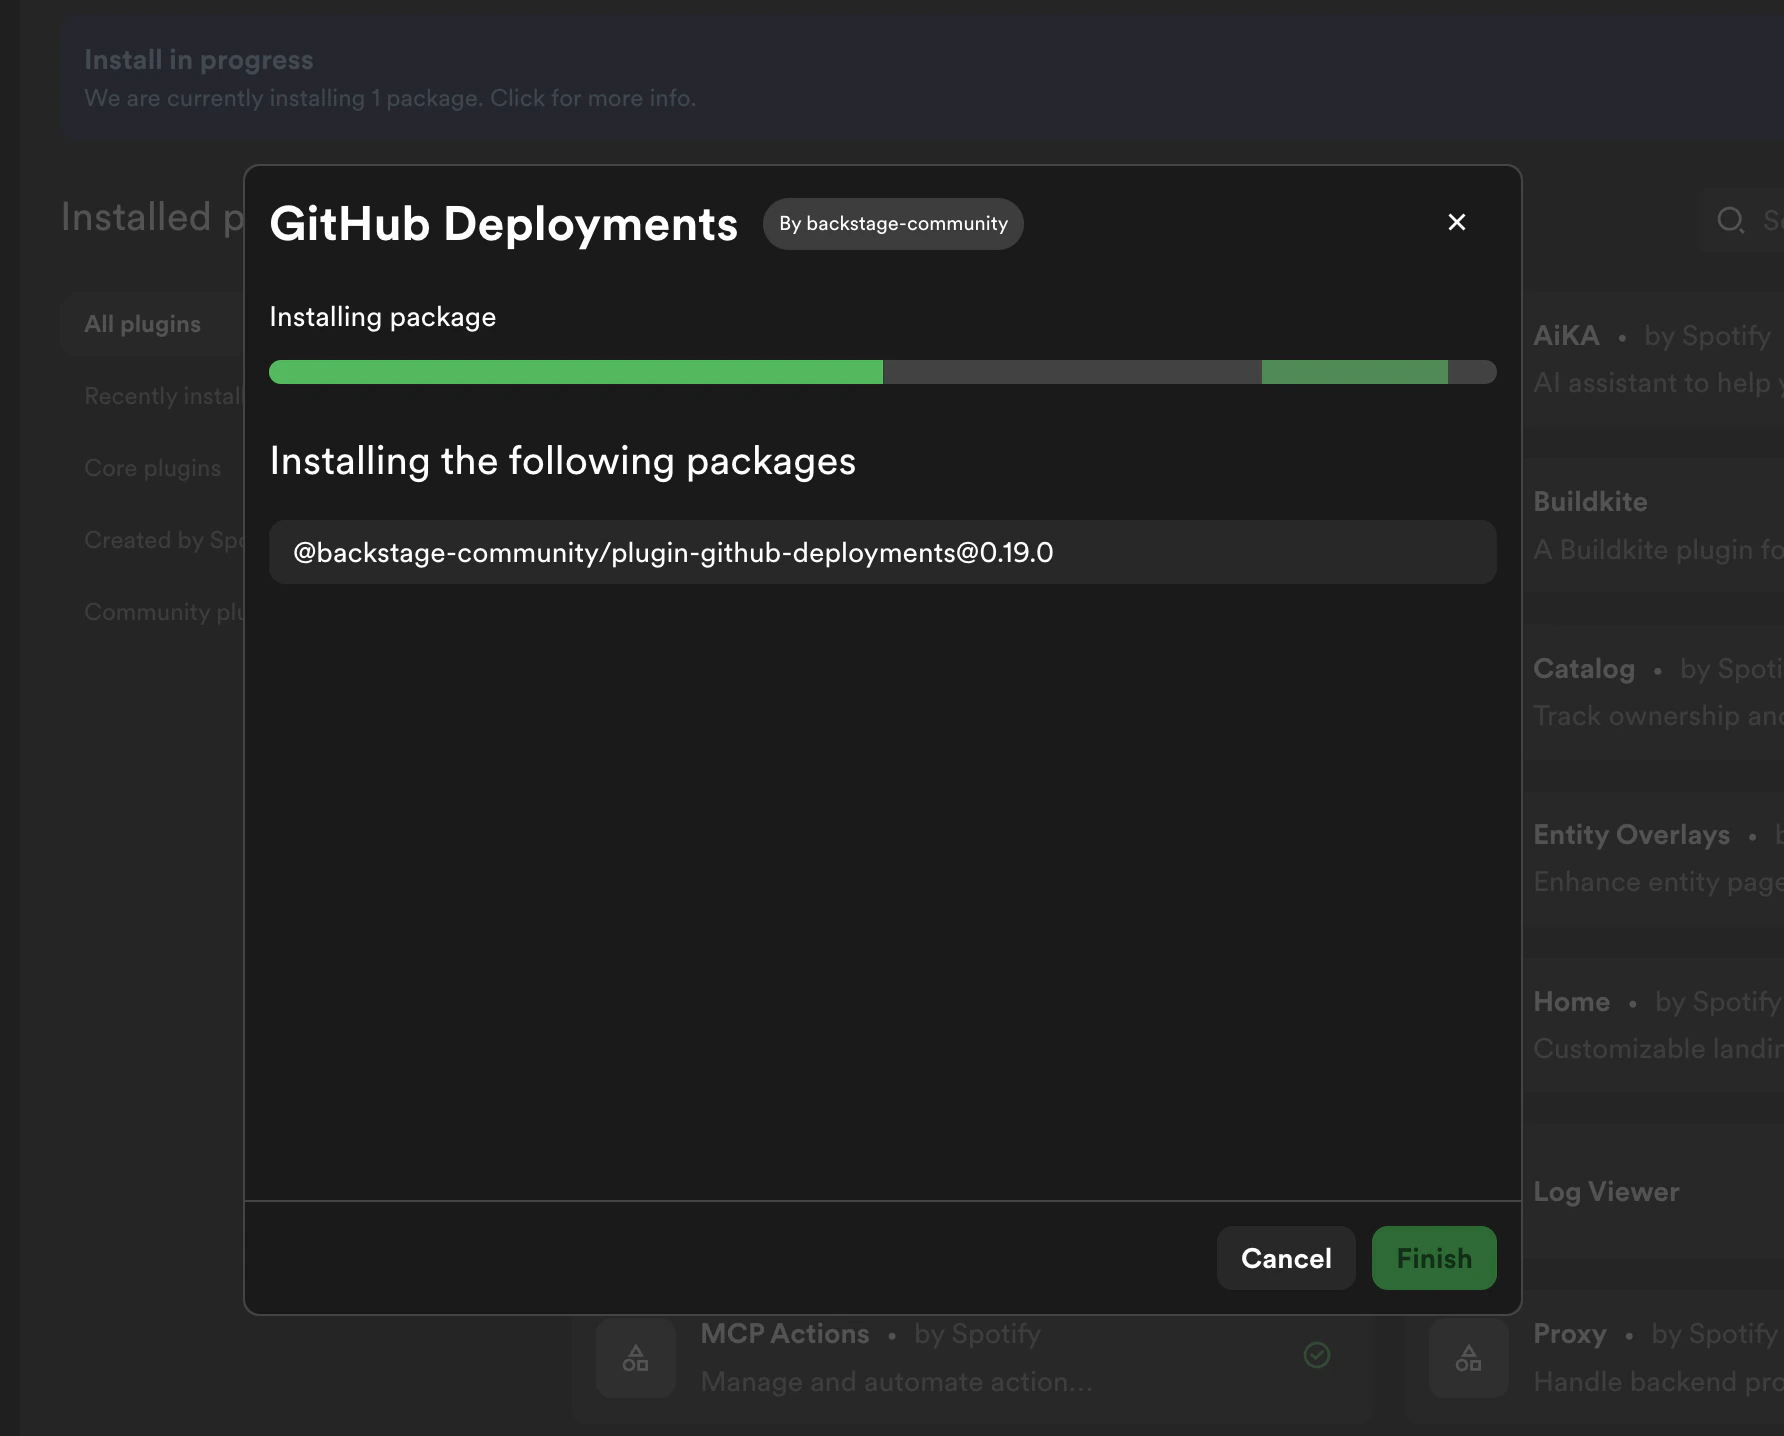Open the Log Viewer plugin card
Viewport: 1784px width, 1436px height.
tap(1654, 1191)
